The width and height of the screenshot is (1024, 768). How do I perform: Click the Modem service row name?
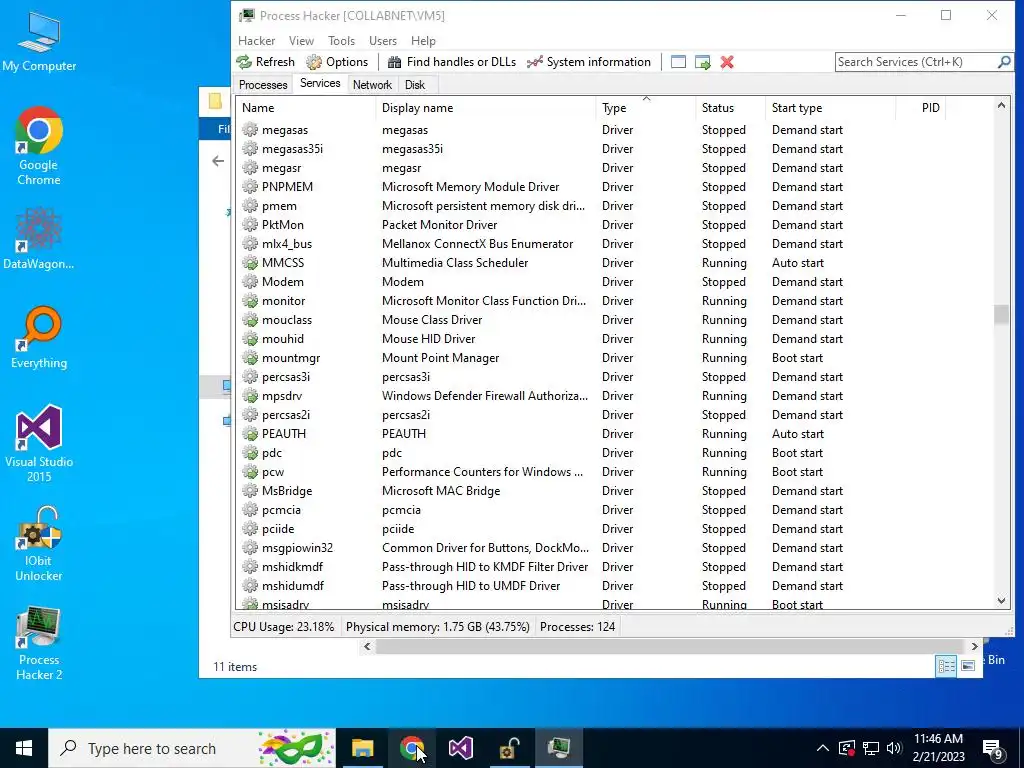click(x=283, y=281)
